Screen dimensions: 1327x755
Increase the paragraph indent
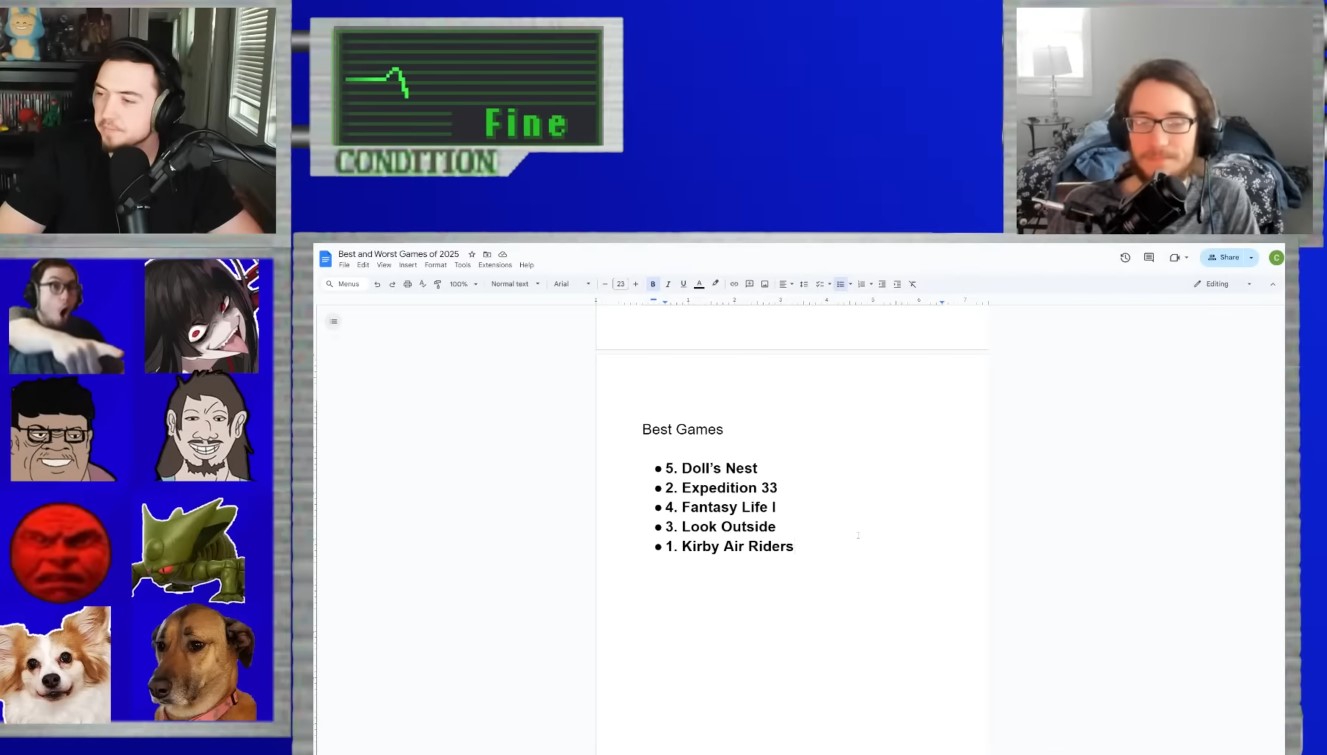coord(897,284)
